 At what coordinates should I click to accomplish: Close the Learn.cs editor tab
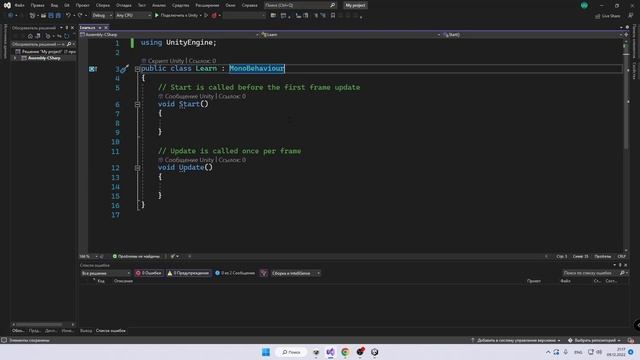pos(106,27)
